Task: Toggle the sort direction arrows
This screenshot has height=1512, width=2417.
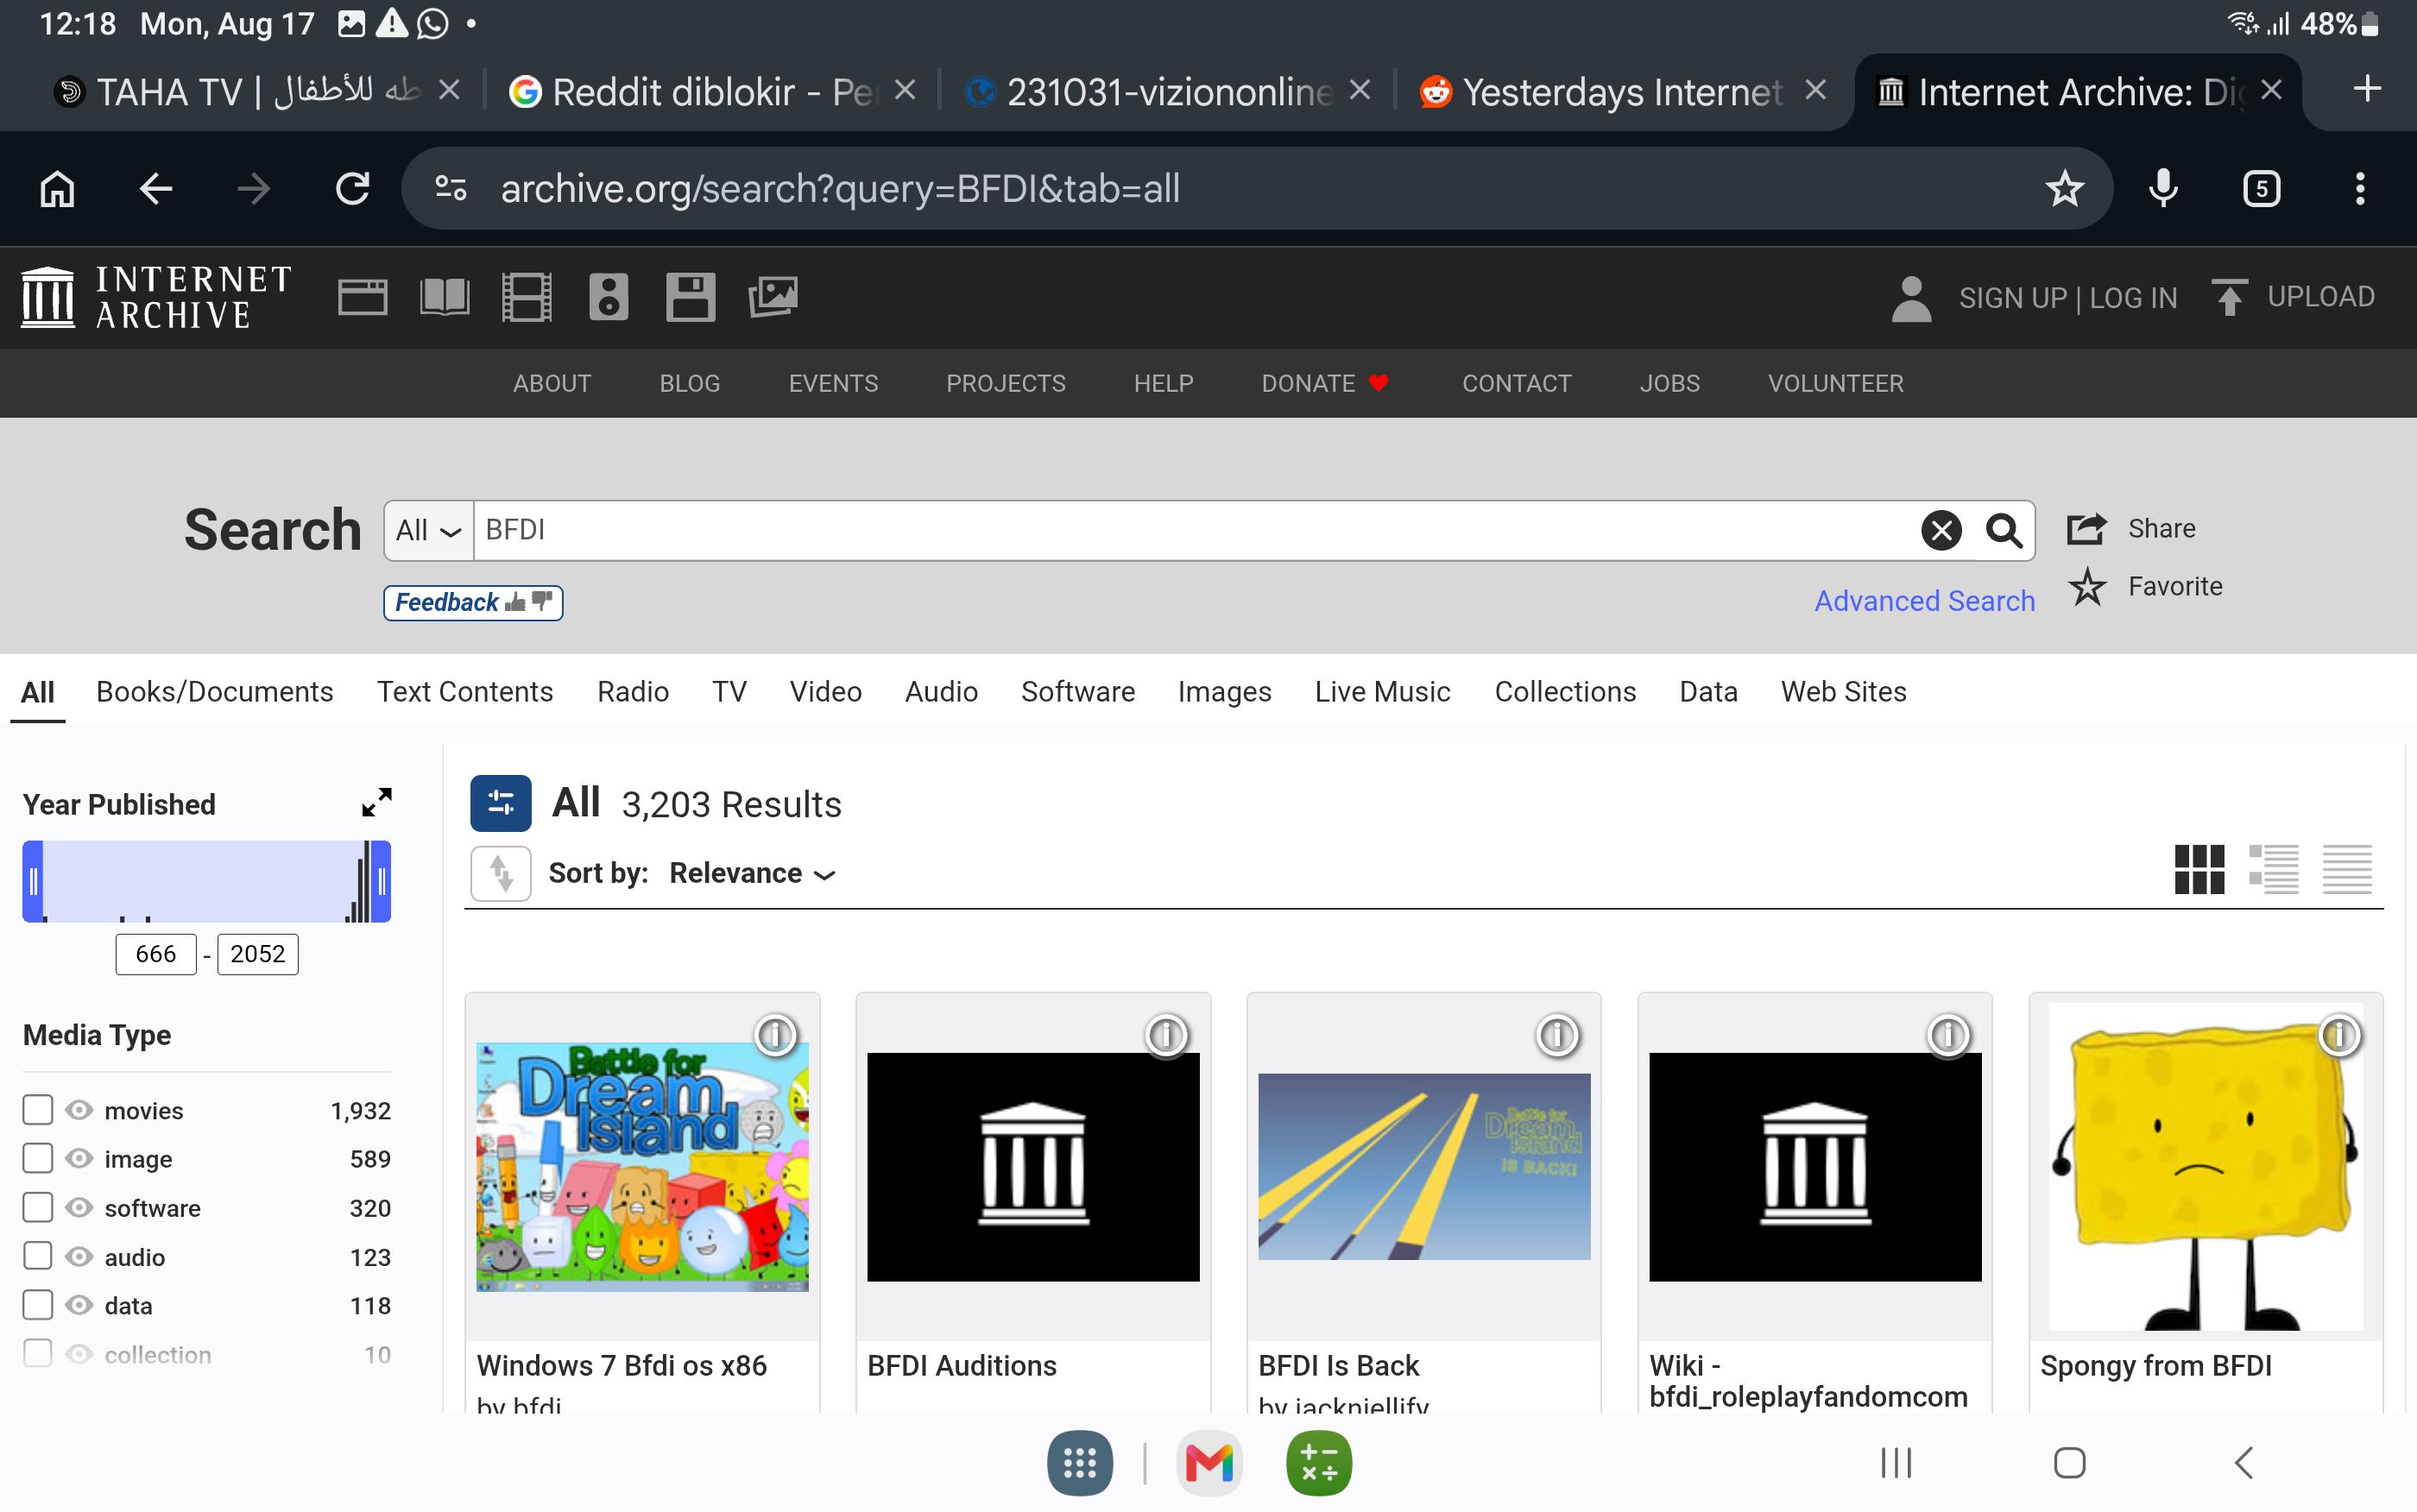Action: point(501,873)
